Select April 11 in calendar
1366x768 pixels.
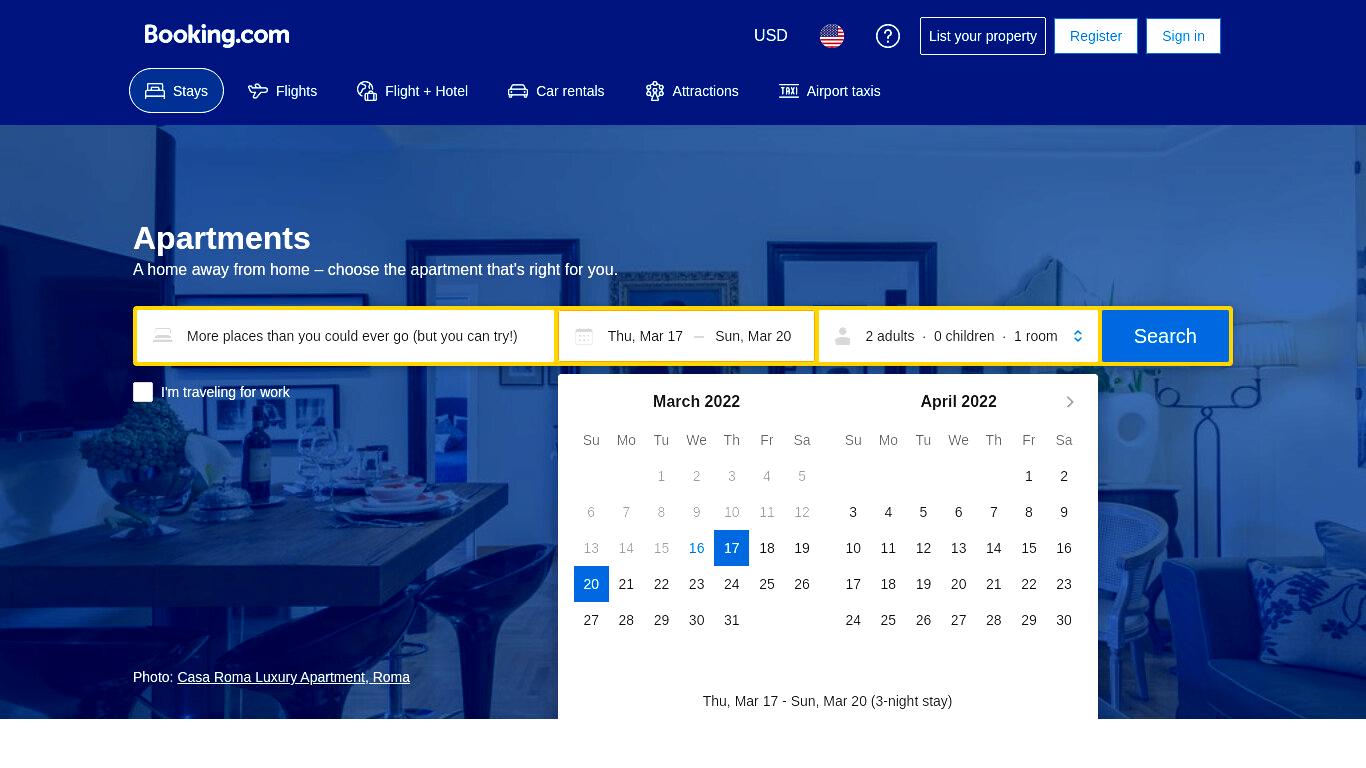[888, 548]
